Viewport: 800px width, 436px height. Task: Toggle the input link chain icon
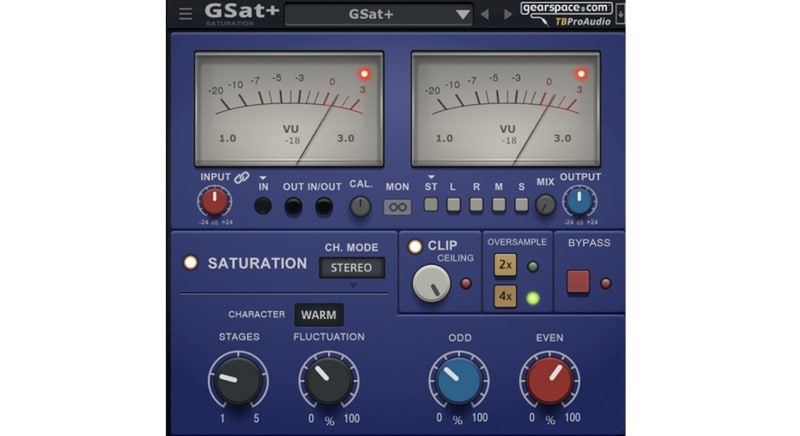click(241, 177)
